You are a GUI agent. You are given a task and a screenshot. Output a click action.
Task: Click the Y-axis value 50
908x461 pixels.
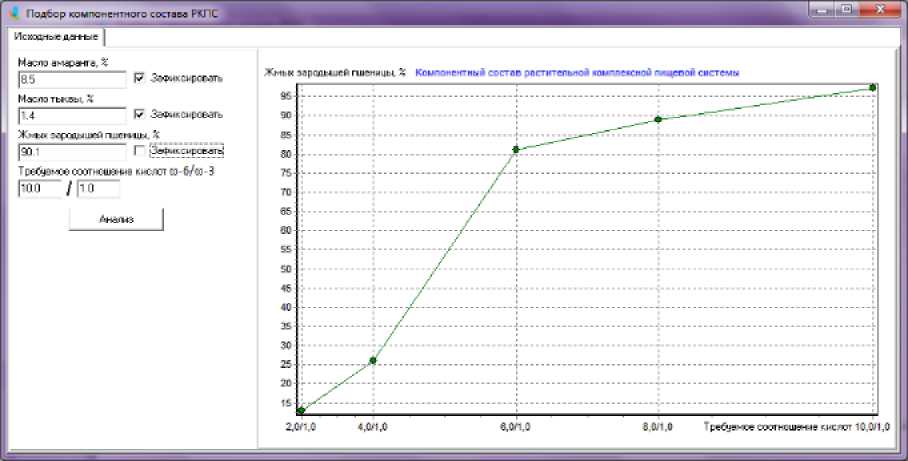point(286,269)
